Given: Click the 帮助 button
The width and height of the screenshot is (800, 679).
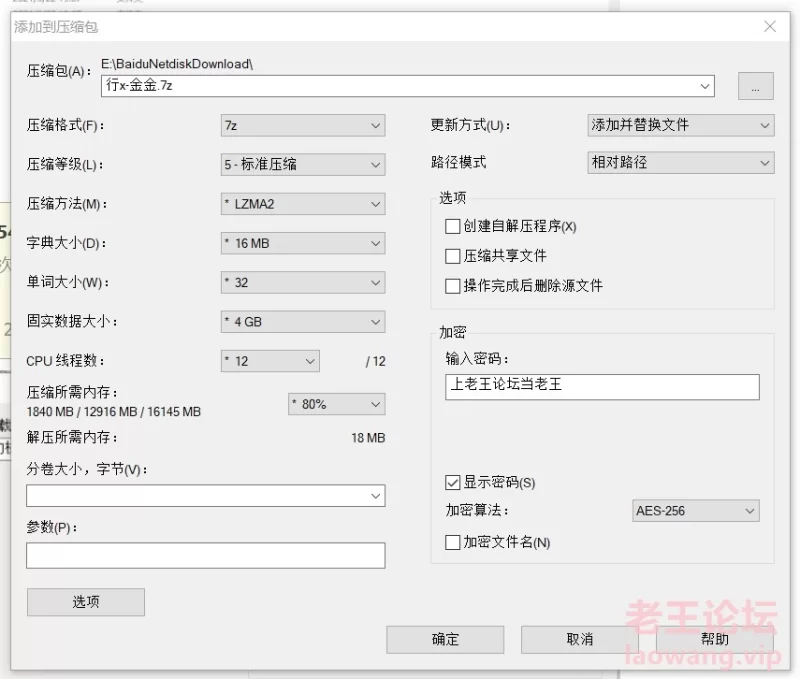Looking at the screenshot, I should 714,640.
